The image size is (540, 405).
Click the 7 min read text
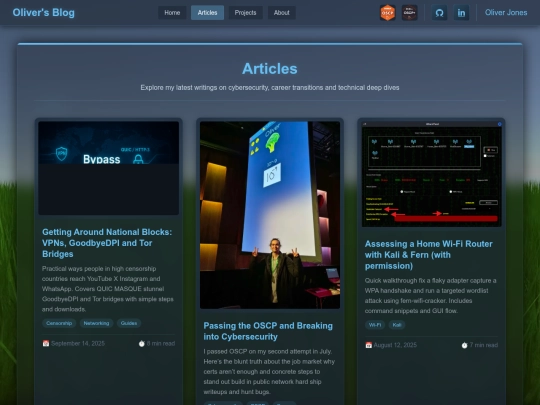point(484,345)
